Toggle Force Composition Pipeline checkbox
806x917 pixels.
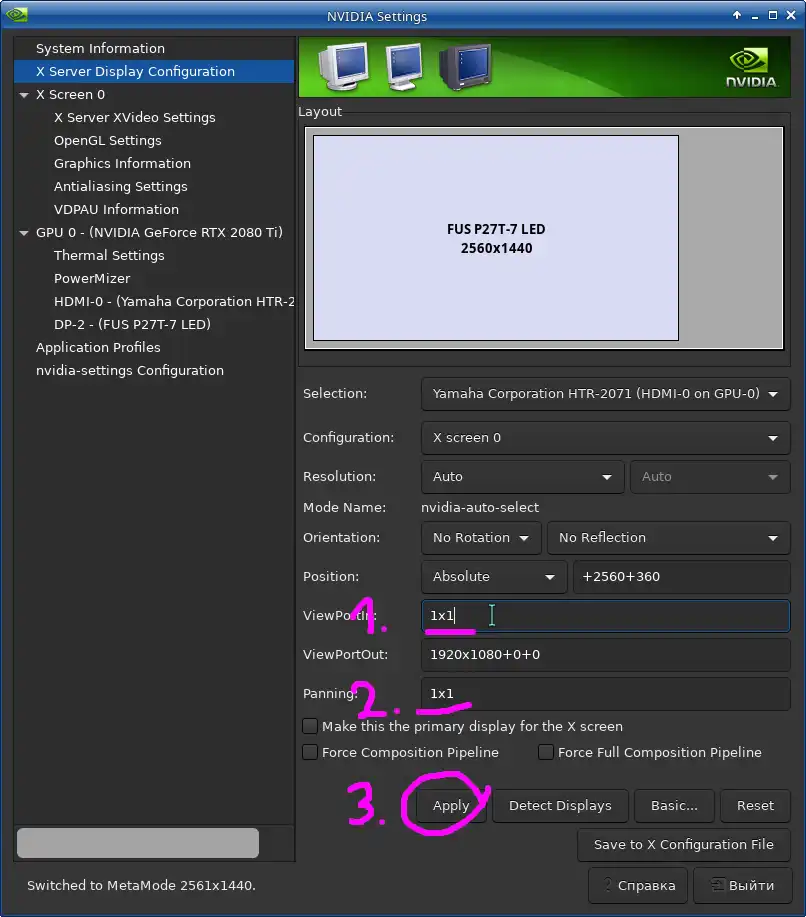click(x=310, y=752)
